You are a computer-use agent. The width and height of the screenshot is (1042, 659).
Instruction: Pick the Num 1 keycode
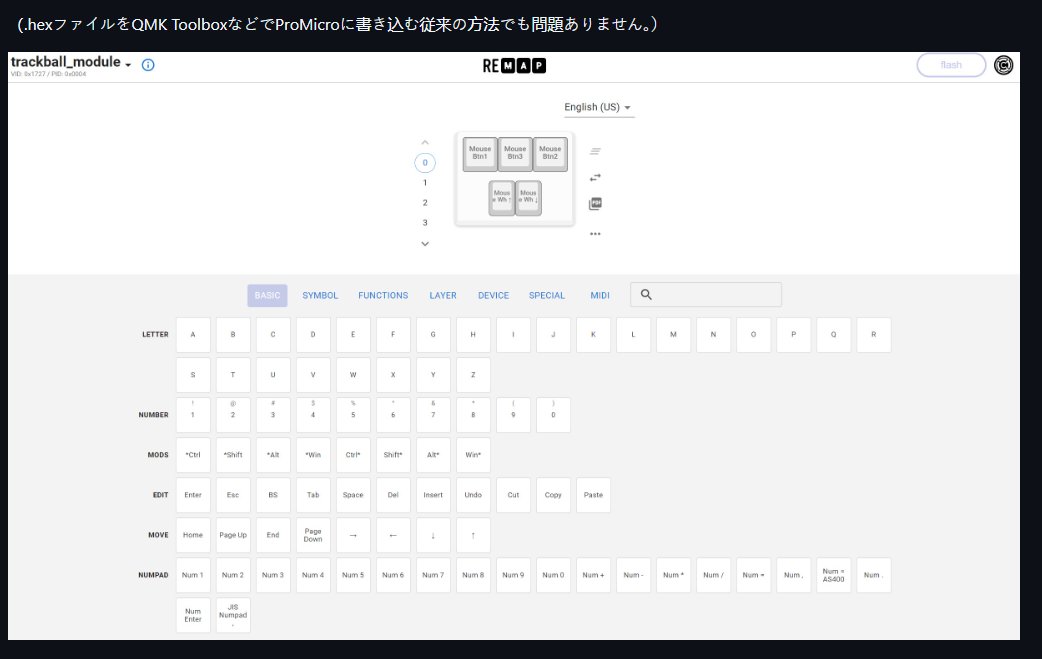click(193, 575)
